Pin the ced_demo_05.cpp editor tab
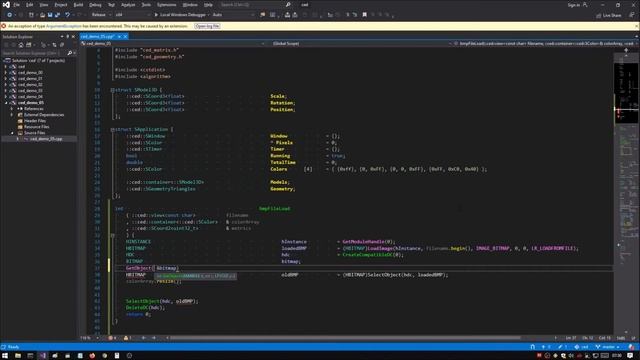 click(x=119, y=36)
